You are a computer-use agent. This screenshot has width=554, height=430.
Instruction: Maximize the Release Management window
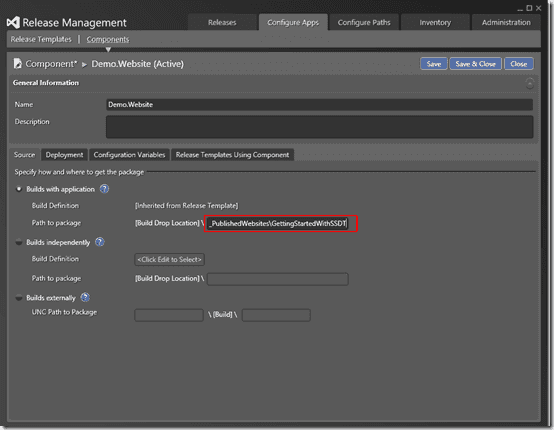529,8
